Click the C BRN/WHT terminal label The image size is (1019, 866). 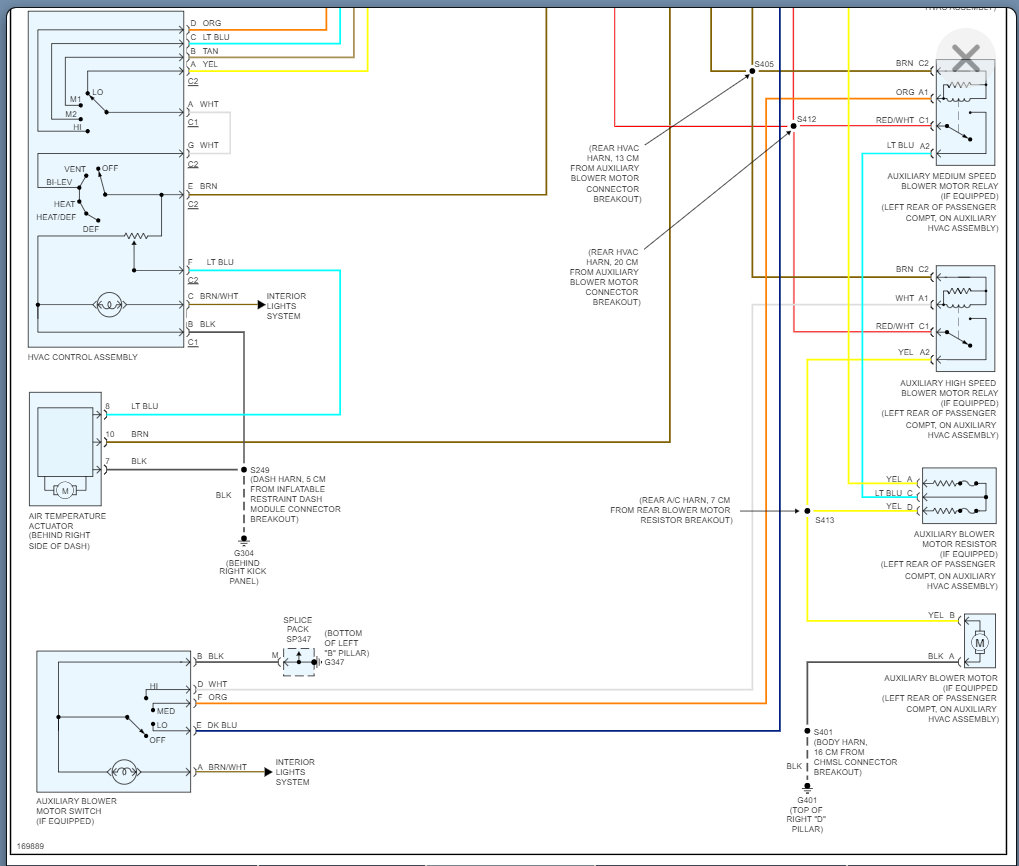tap(213, 296)
